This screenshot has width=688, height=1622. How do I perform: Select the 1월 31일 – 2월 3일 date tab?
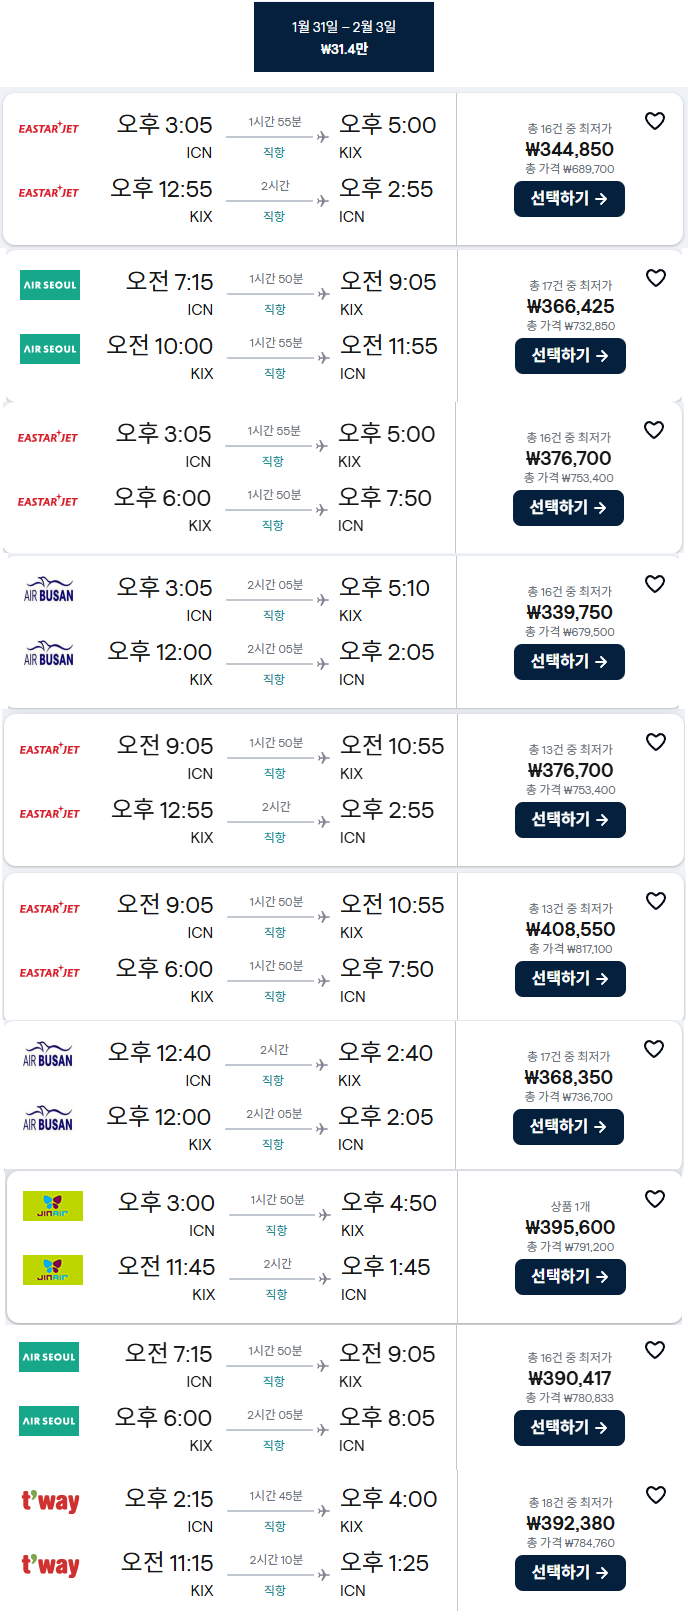(344, 37)
